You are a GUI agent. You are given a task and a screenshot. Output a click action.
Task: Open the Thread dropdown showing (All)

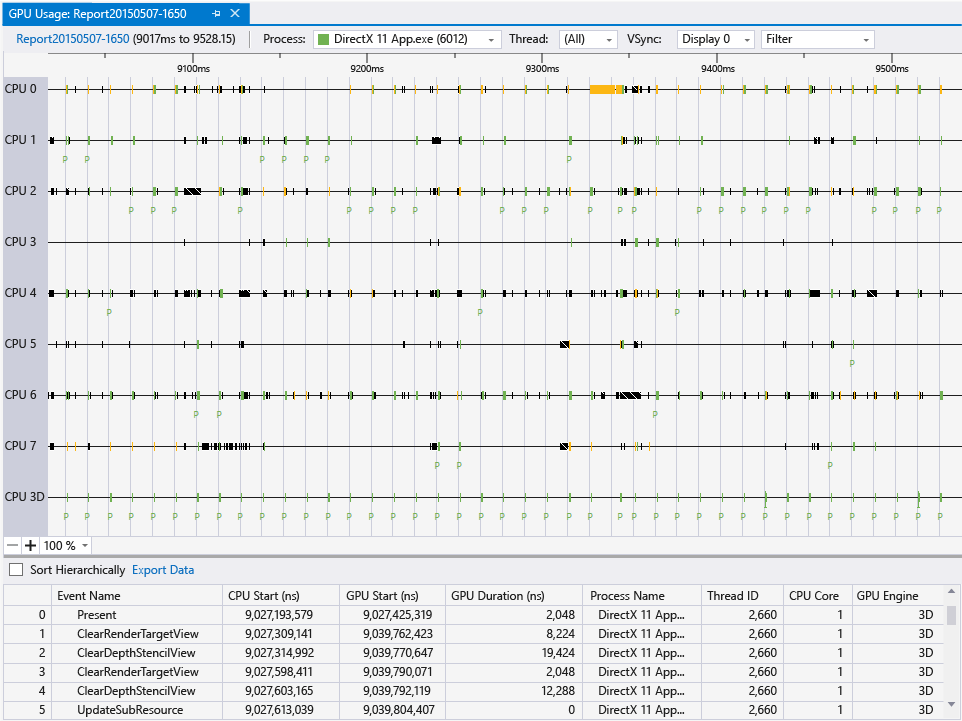pyautogui.click(x=608, y=39)
